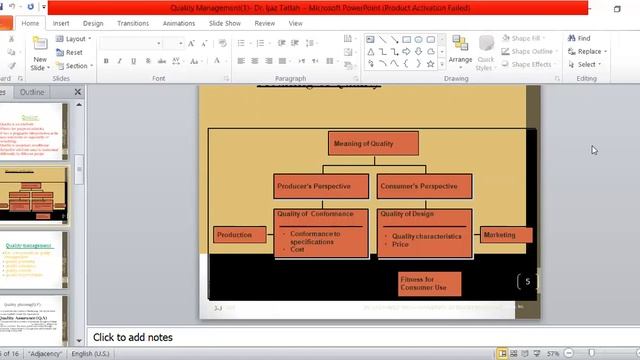Close the slides outline pane
Image resolution: width=640 pixels, height=360 pixels.
(78, 92)
